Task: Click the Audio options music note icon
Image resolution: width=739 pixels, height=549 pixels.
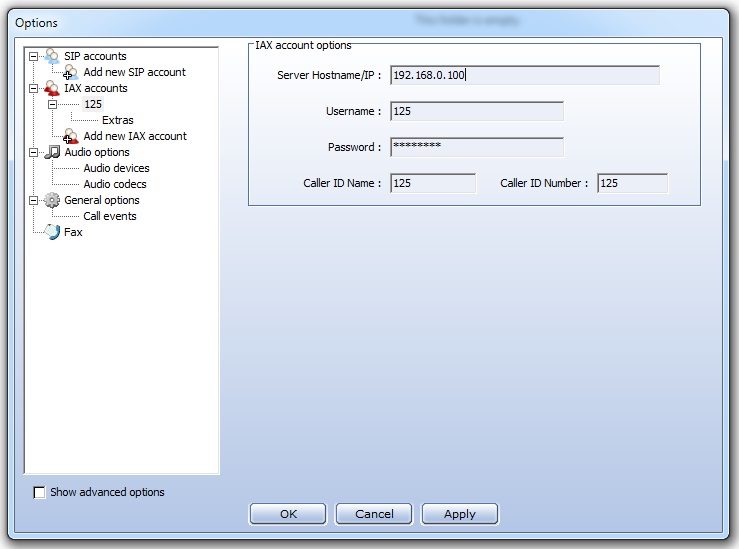Action: pyautogui.click(x=52, y=152)
